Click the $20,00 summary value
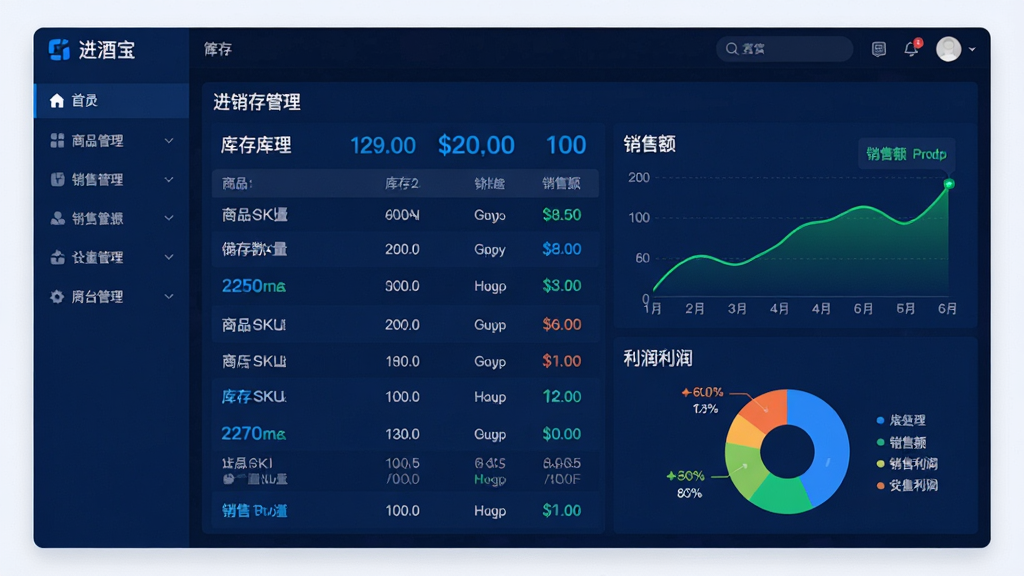1024x576 pixels. point(476,145)
